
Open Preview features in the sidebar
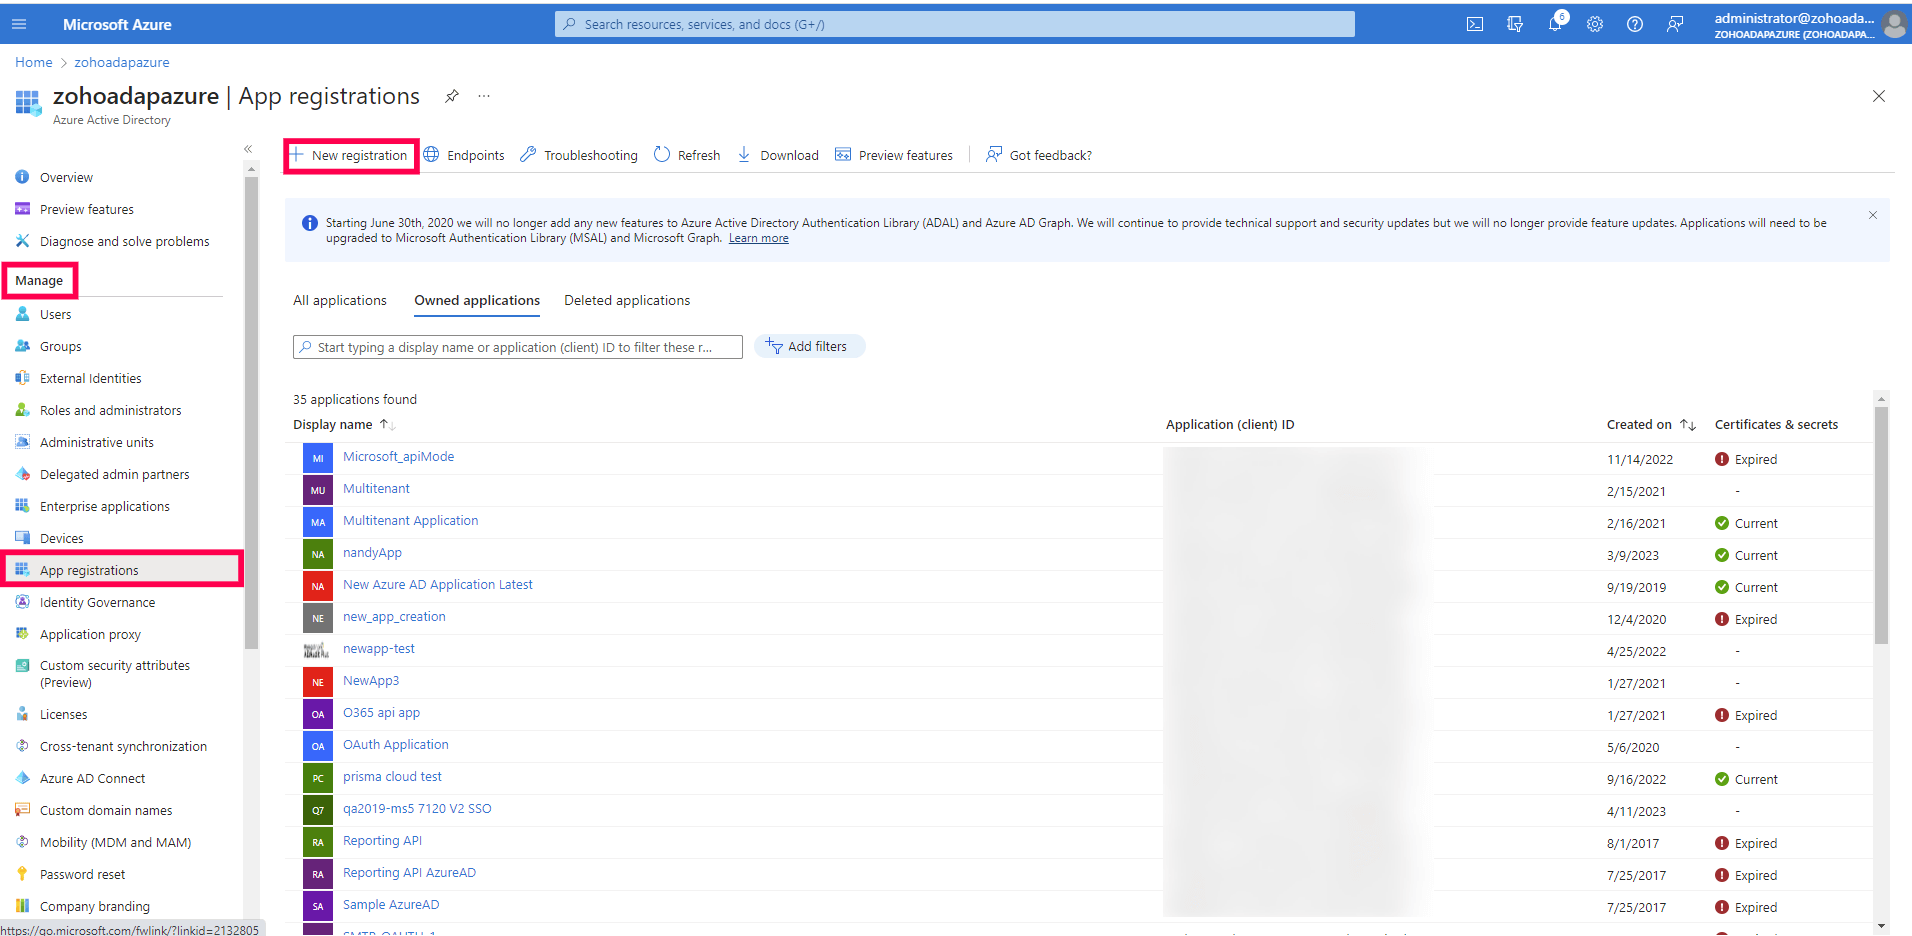pyautogui.click(x=87, y=209)
